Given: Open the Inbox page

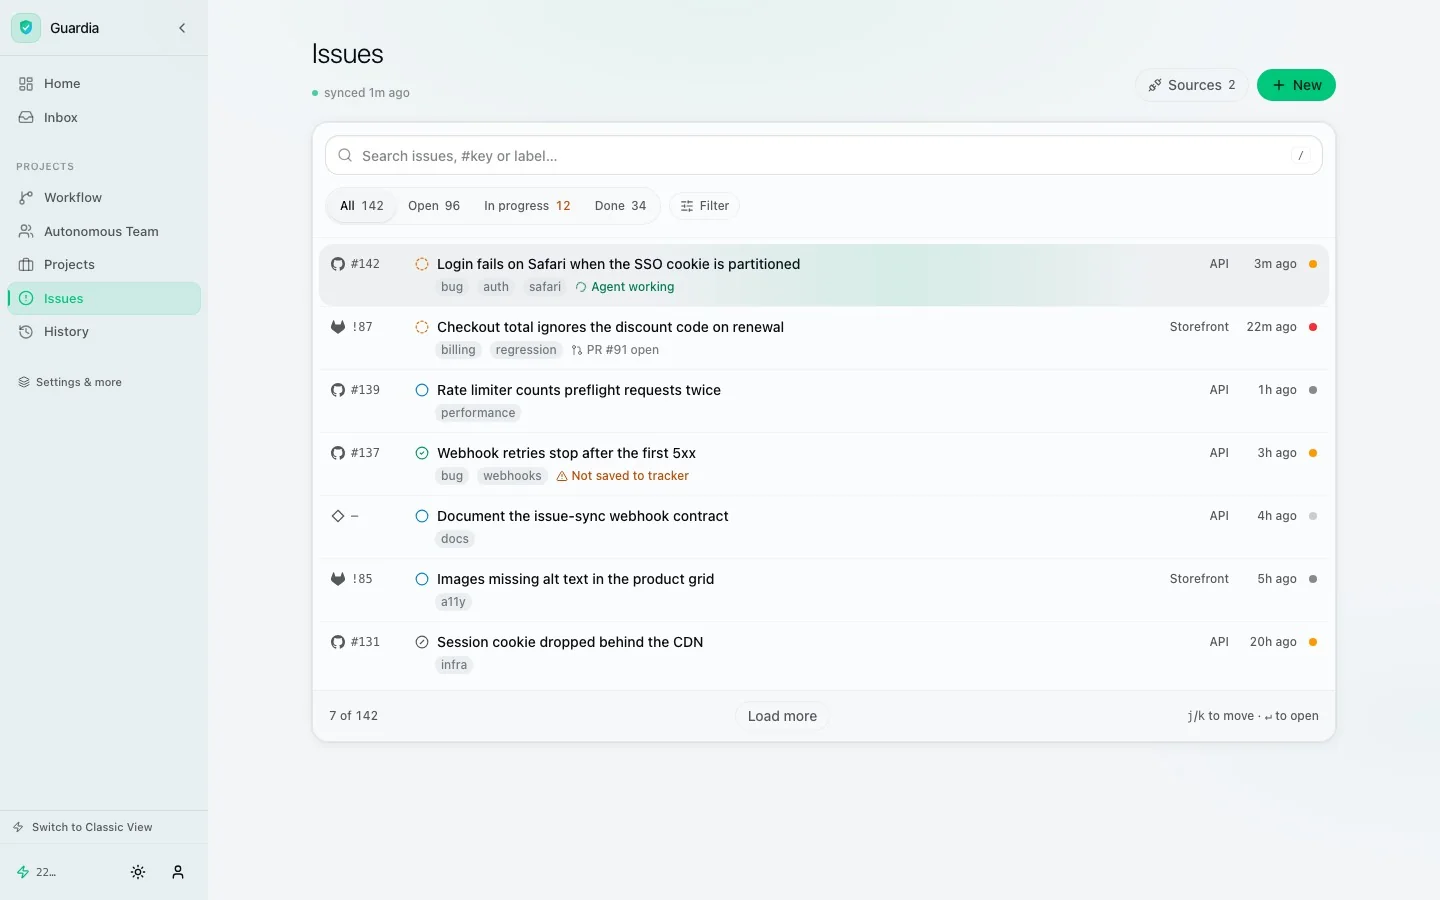Looking at the screenshot, I should click(x=104, y=118).
